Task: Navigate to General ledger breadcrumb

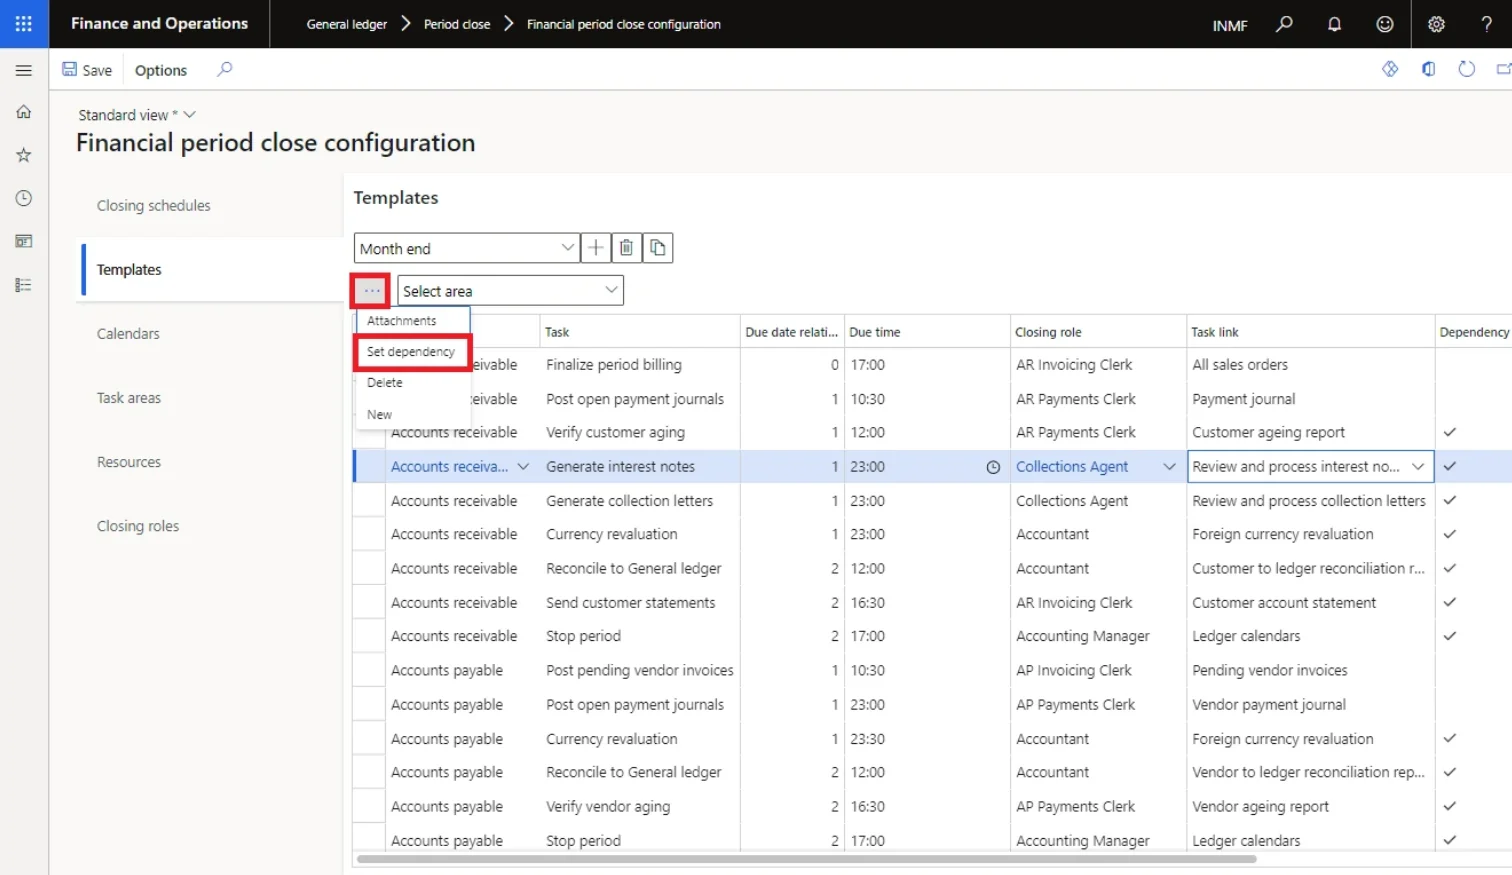Action: coord(347,24)
